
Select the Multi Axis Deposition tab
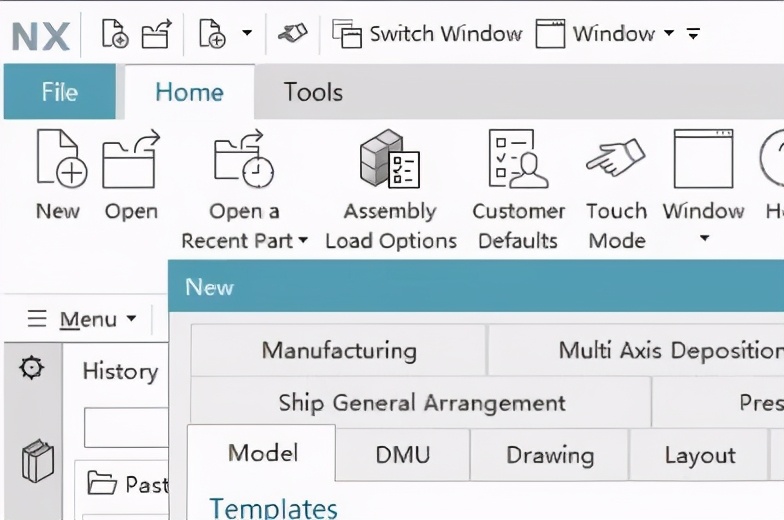pyautogui.click(x=636, y=350)
